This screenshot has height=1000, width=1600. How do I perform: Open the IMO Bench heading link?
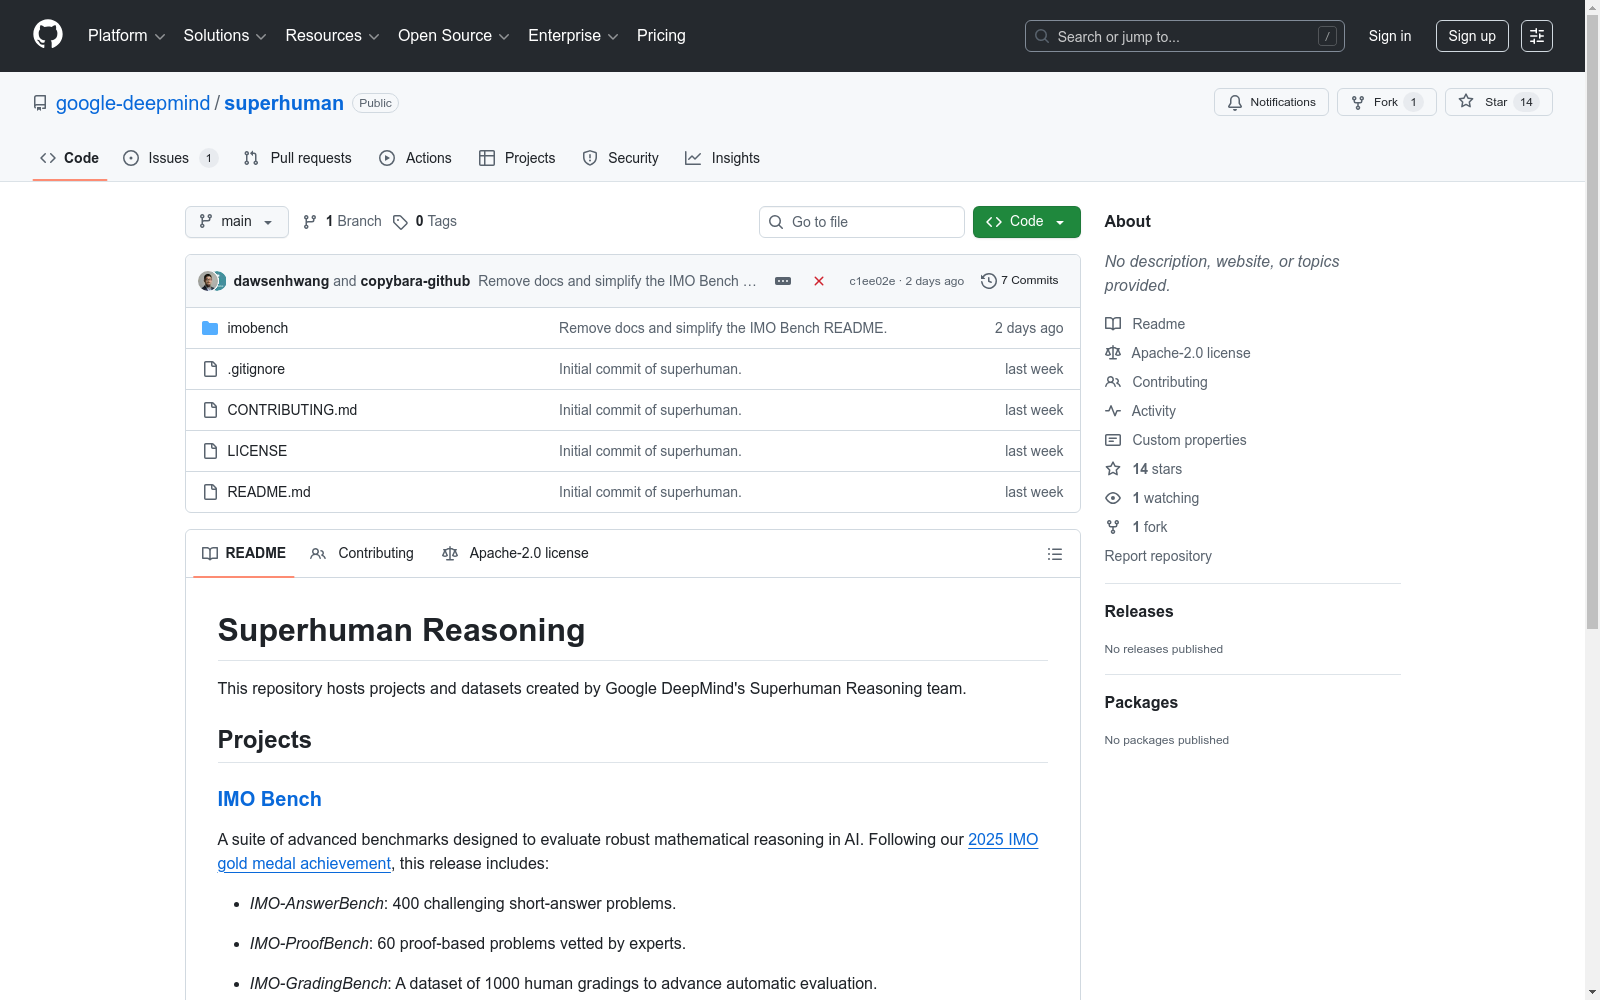click(270, 799)
